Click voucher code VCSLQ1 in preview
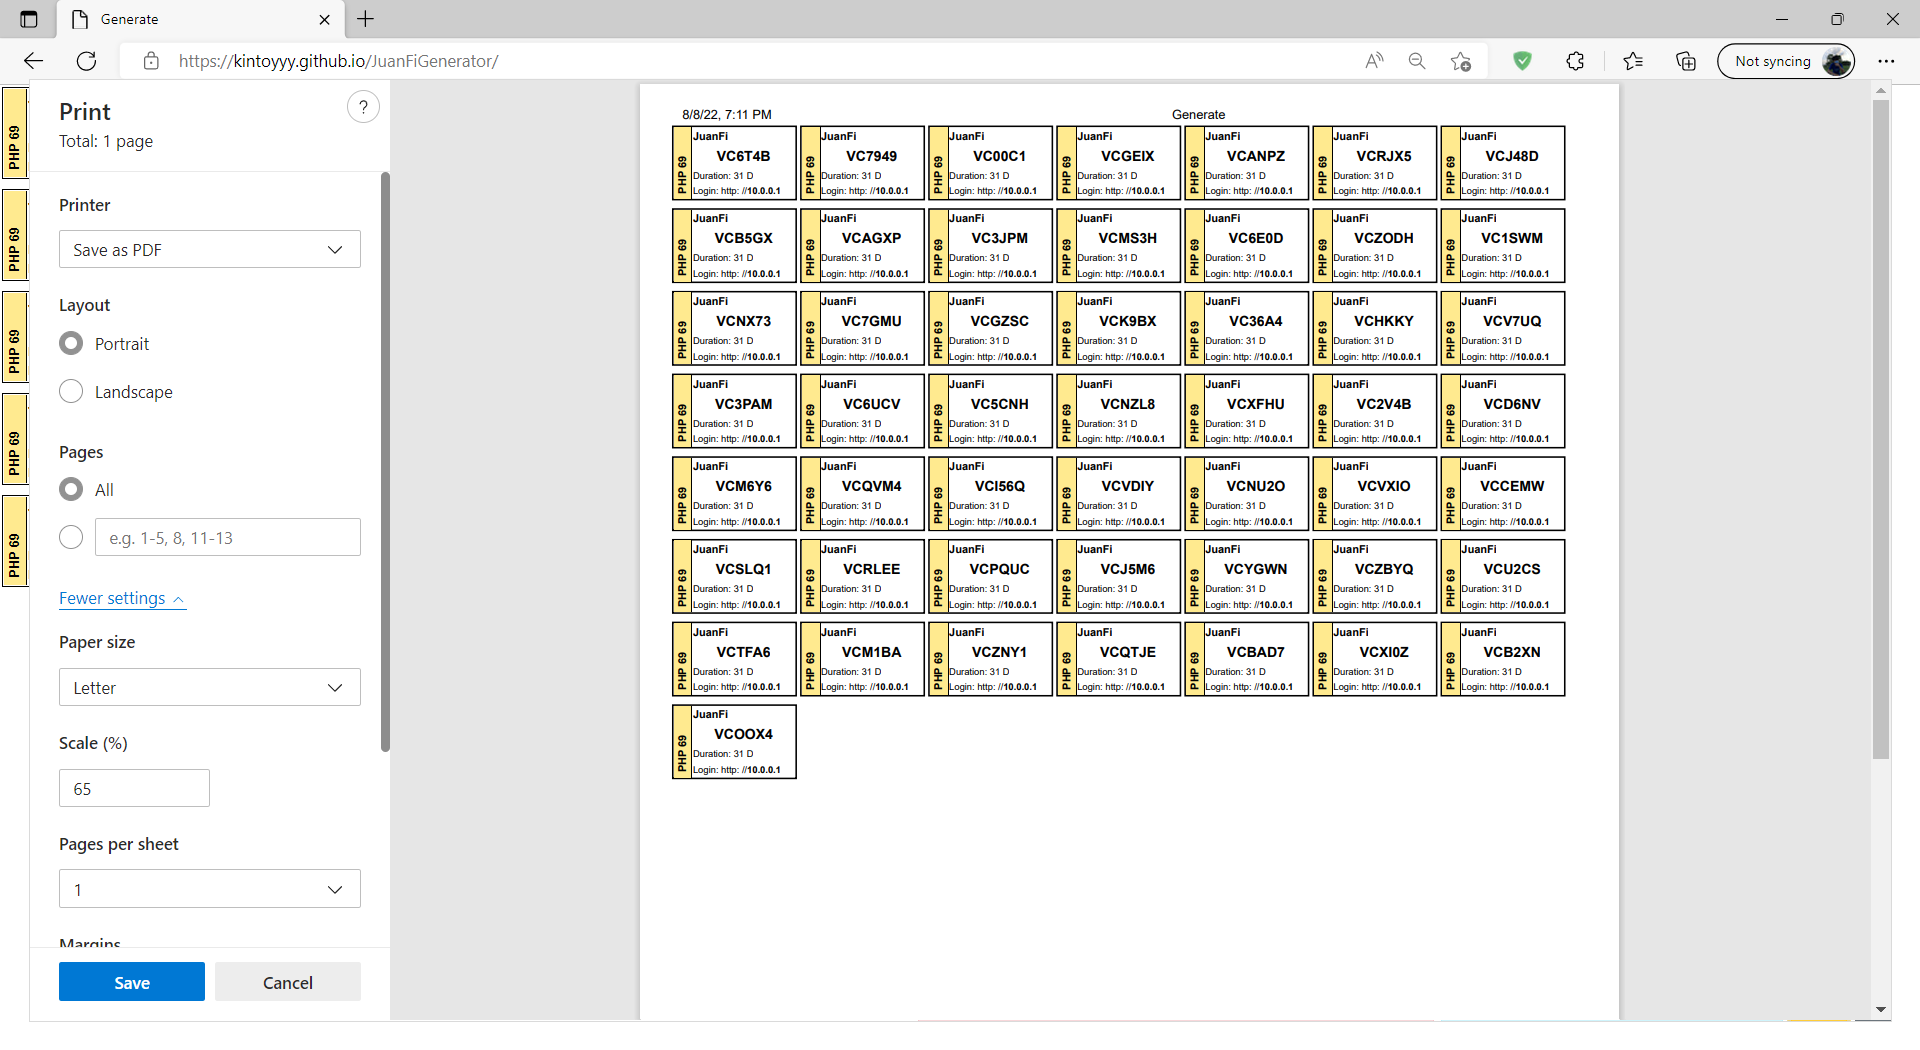The height and width of the screenshot is (1050, 1920). (x=743, y=569)
